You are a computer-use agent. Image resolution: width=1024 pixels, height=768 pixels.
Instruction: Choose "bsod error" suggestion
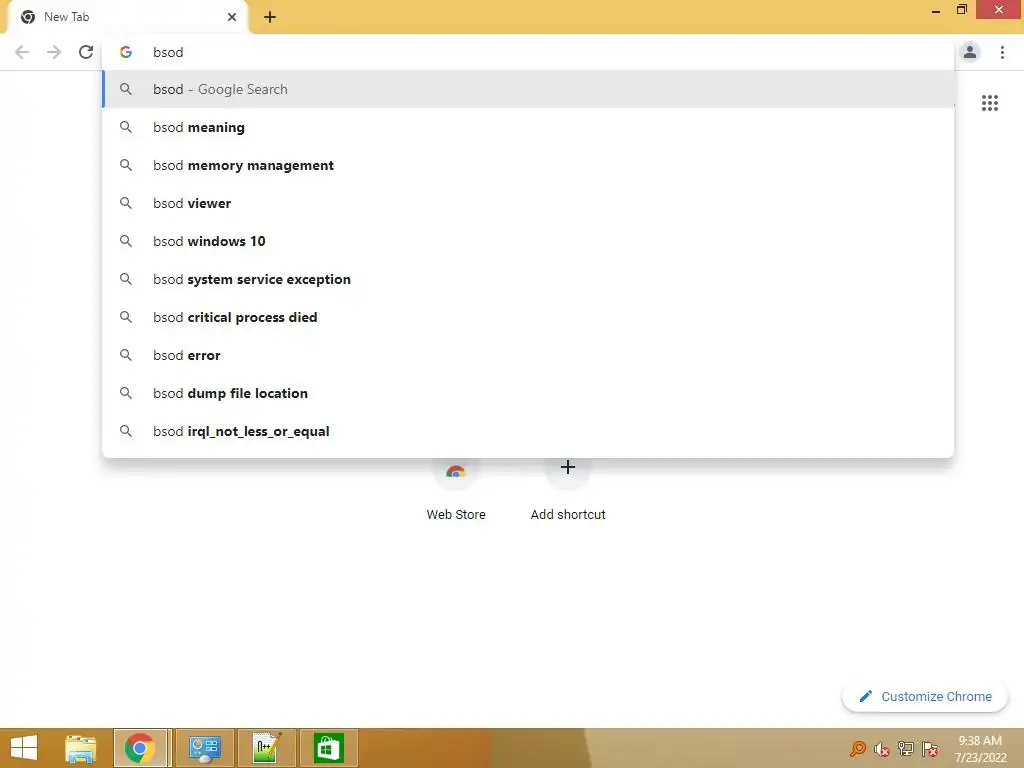click(528, 355)
